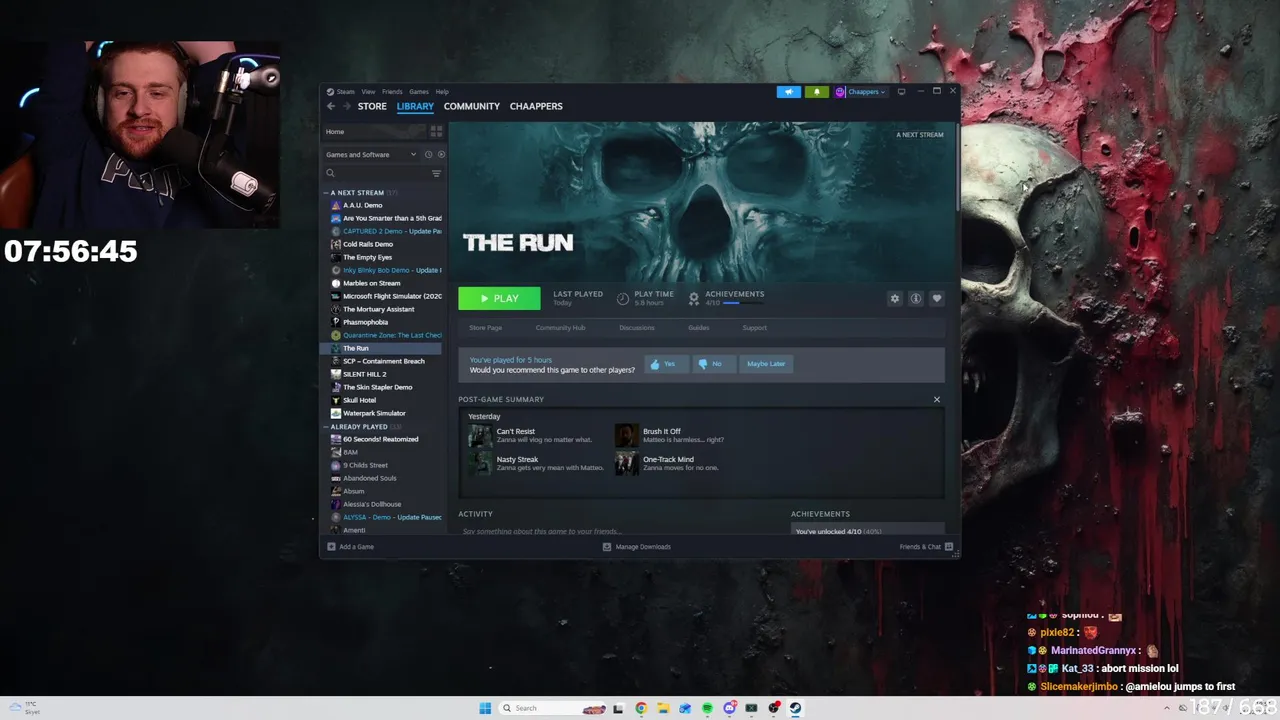Open Steam announcements megaphone button

789,92
